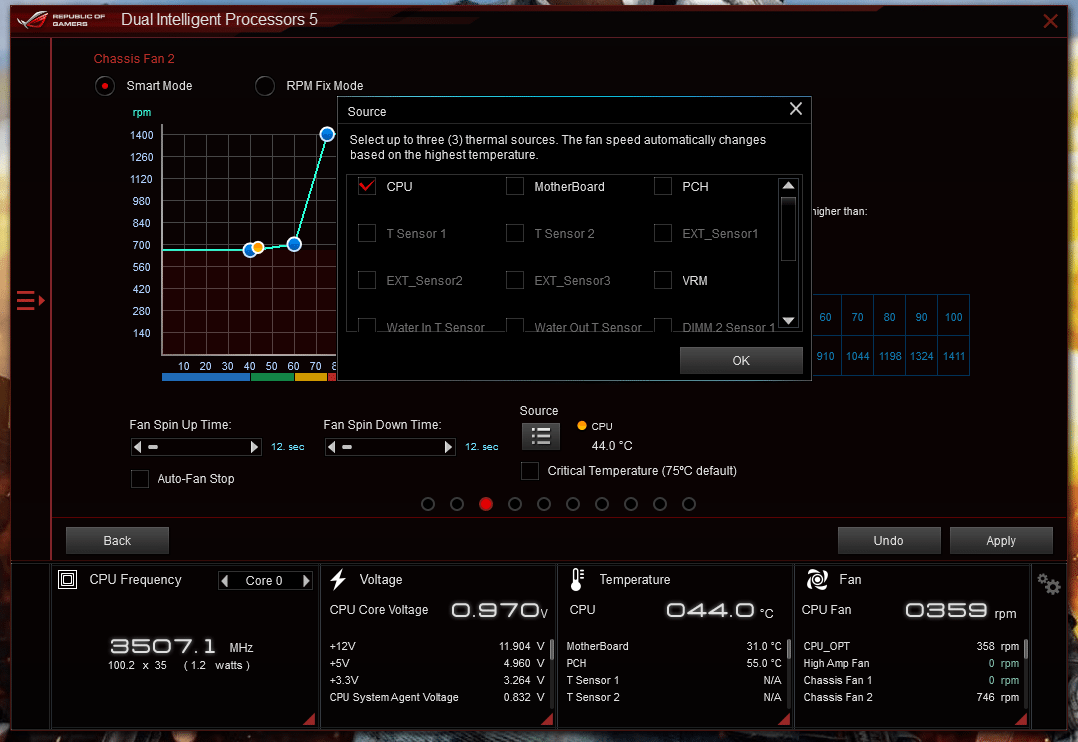
Task: Uncheck the CPU thermal source
Action: [x=367, y=186]
